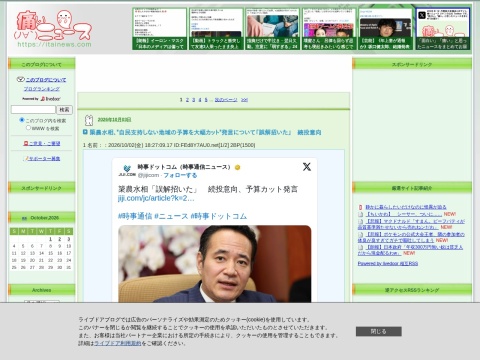Focus the blog search text field
Viewport: 480px width, 360px height.
[x=33, y=109]
